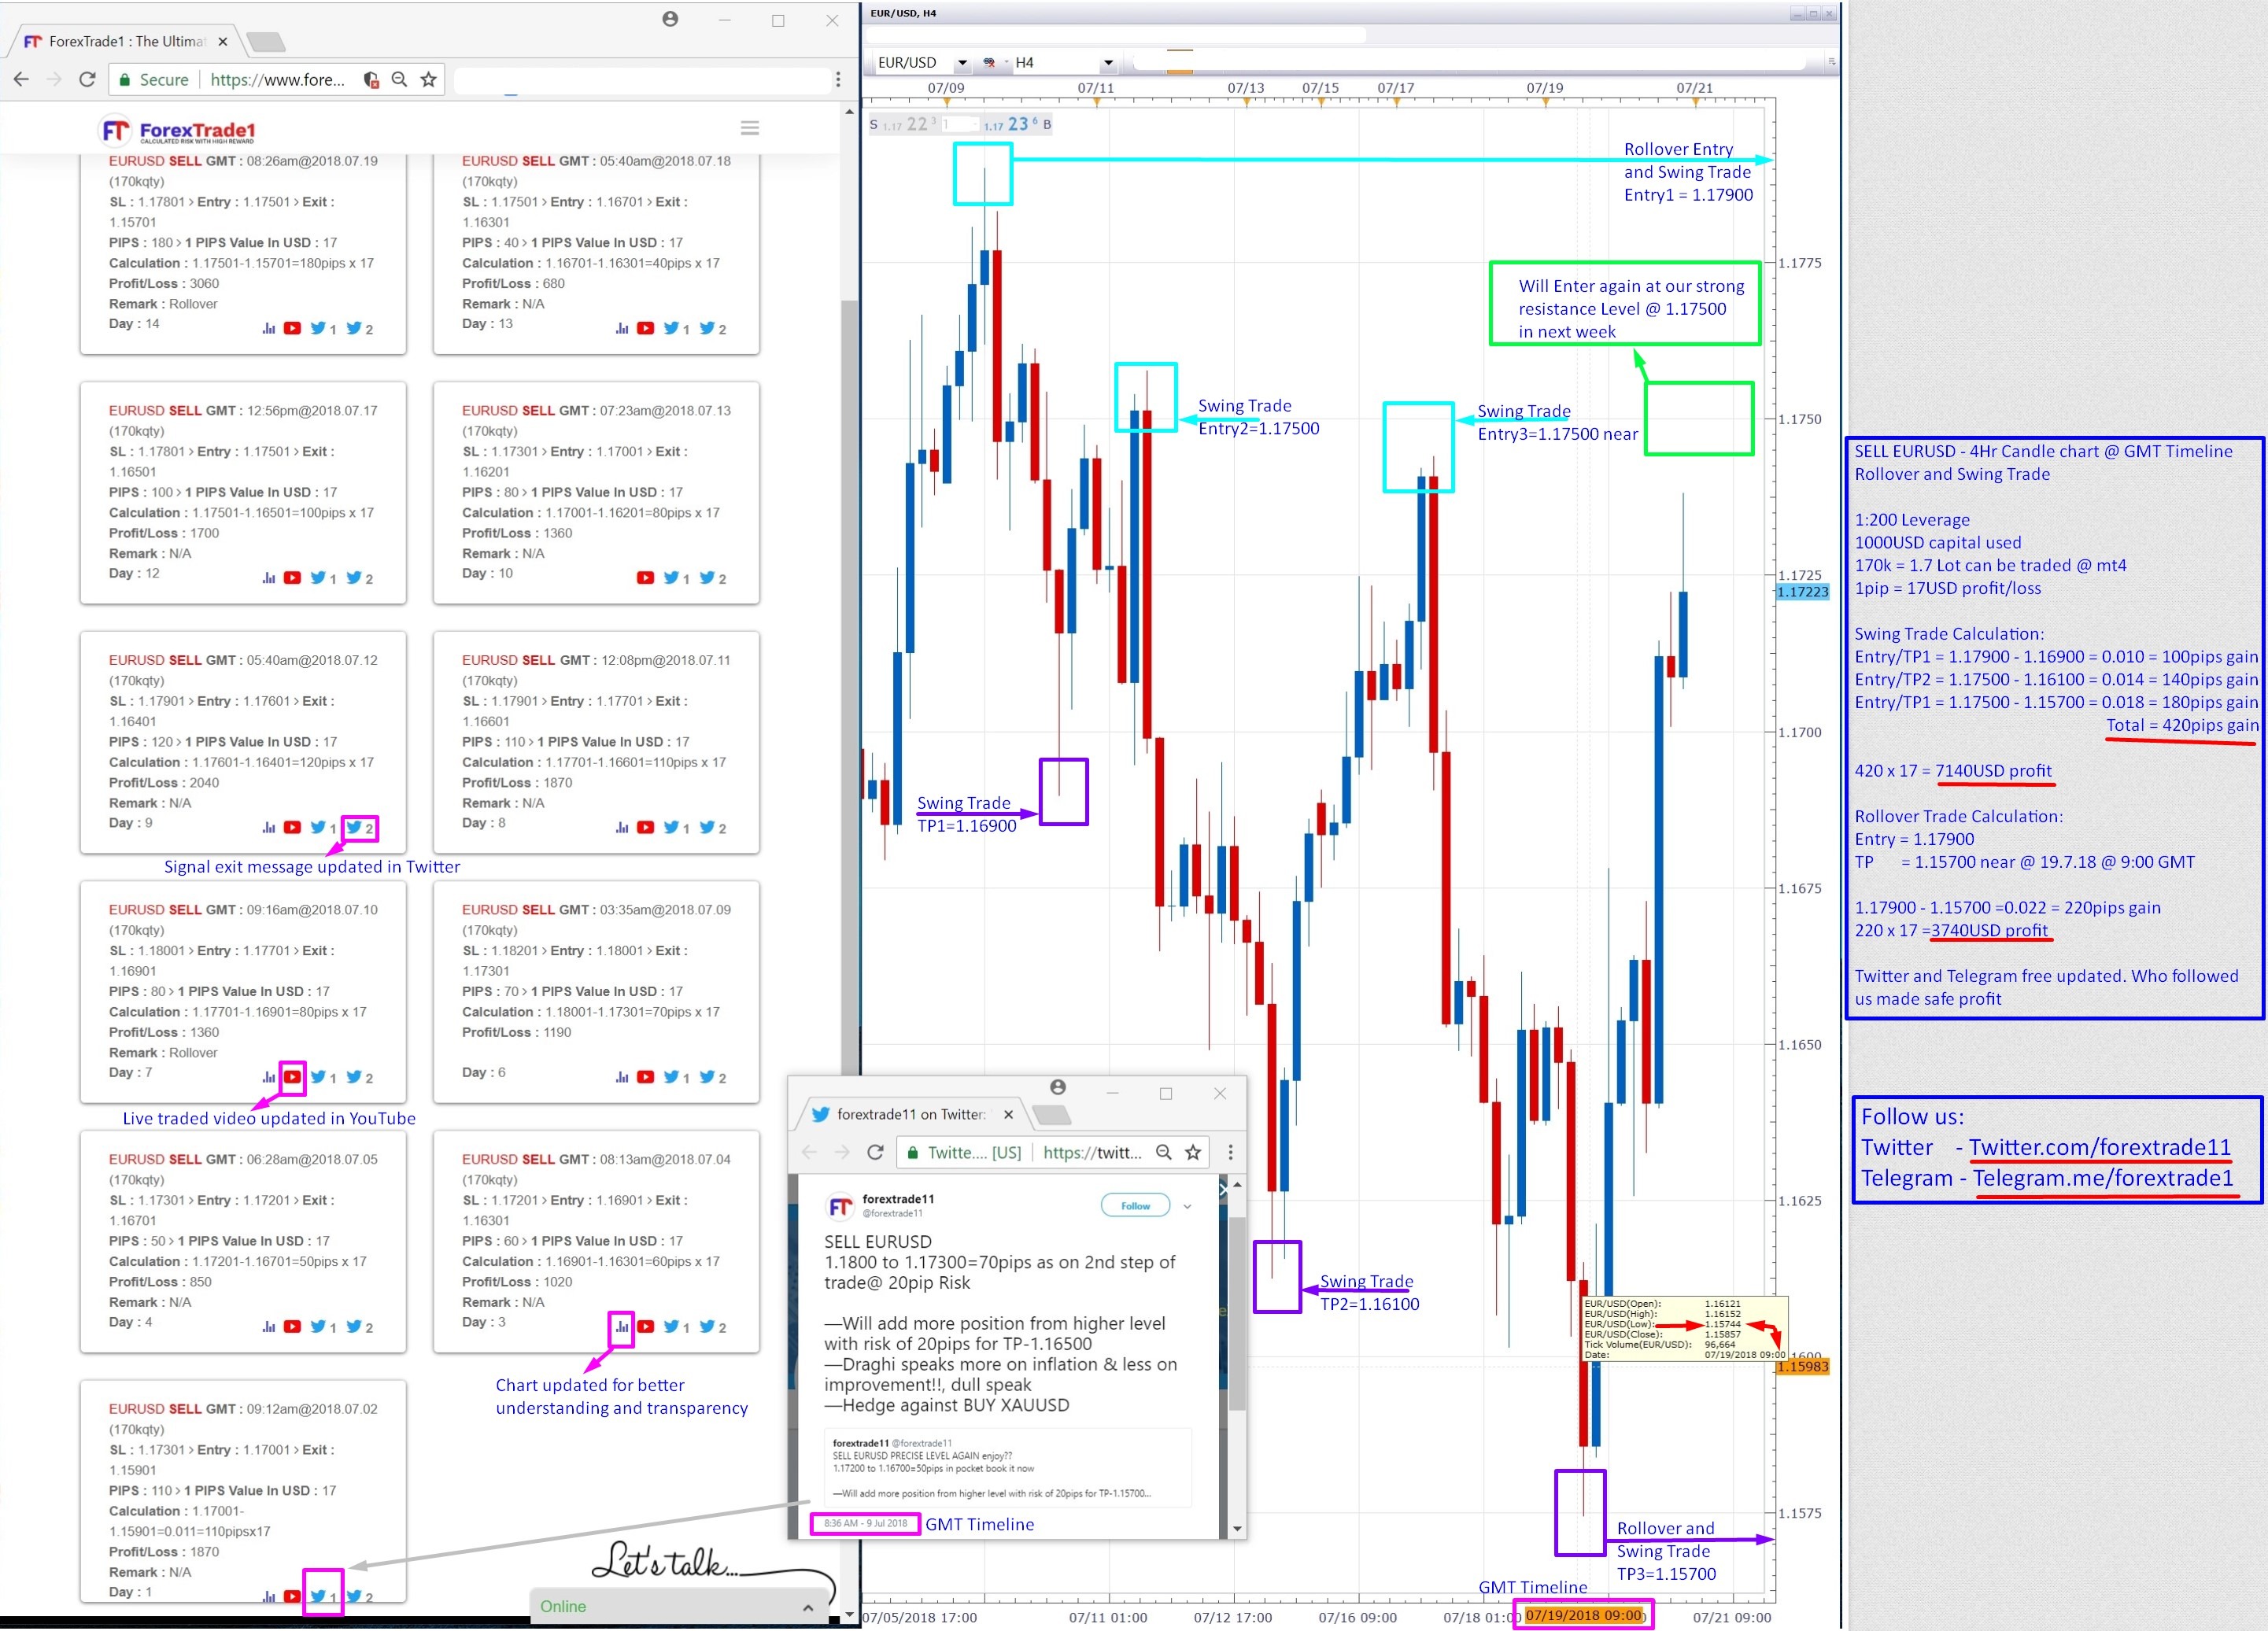Click the forextrade11 profile name in tweet
This screenshot has height=1631, width=2268.
898,1199
